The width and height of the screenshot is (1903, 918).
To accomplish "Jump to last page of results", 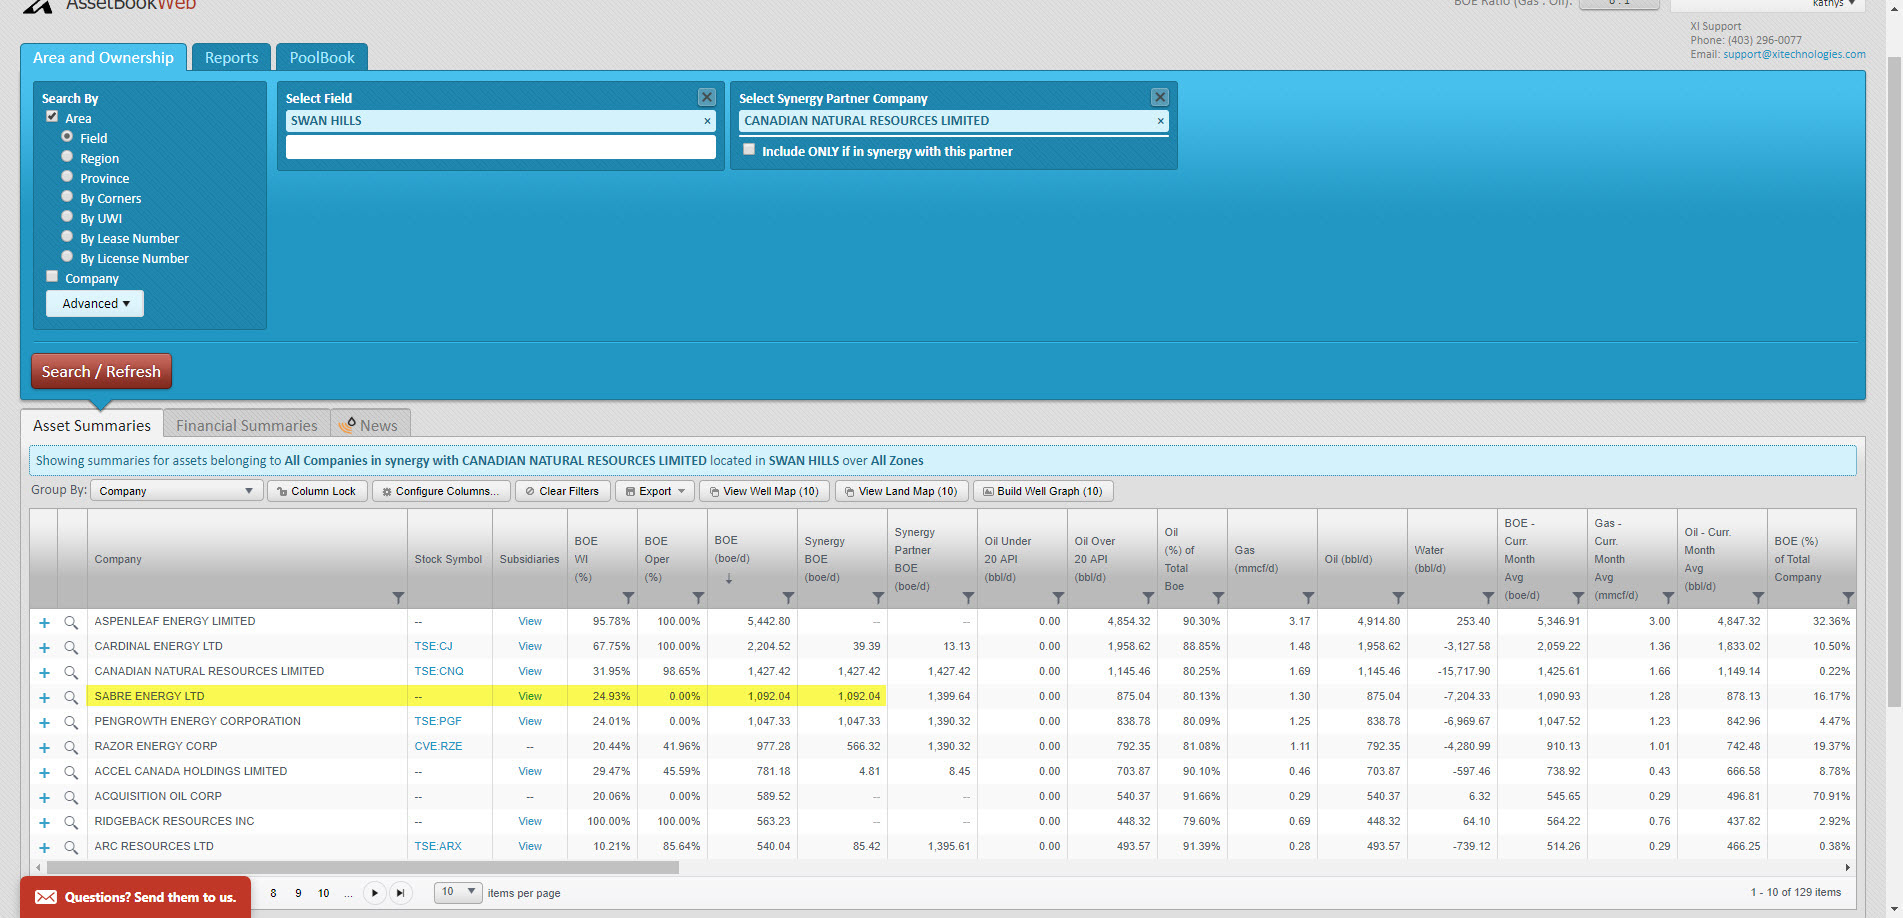I will coord(400,893).
